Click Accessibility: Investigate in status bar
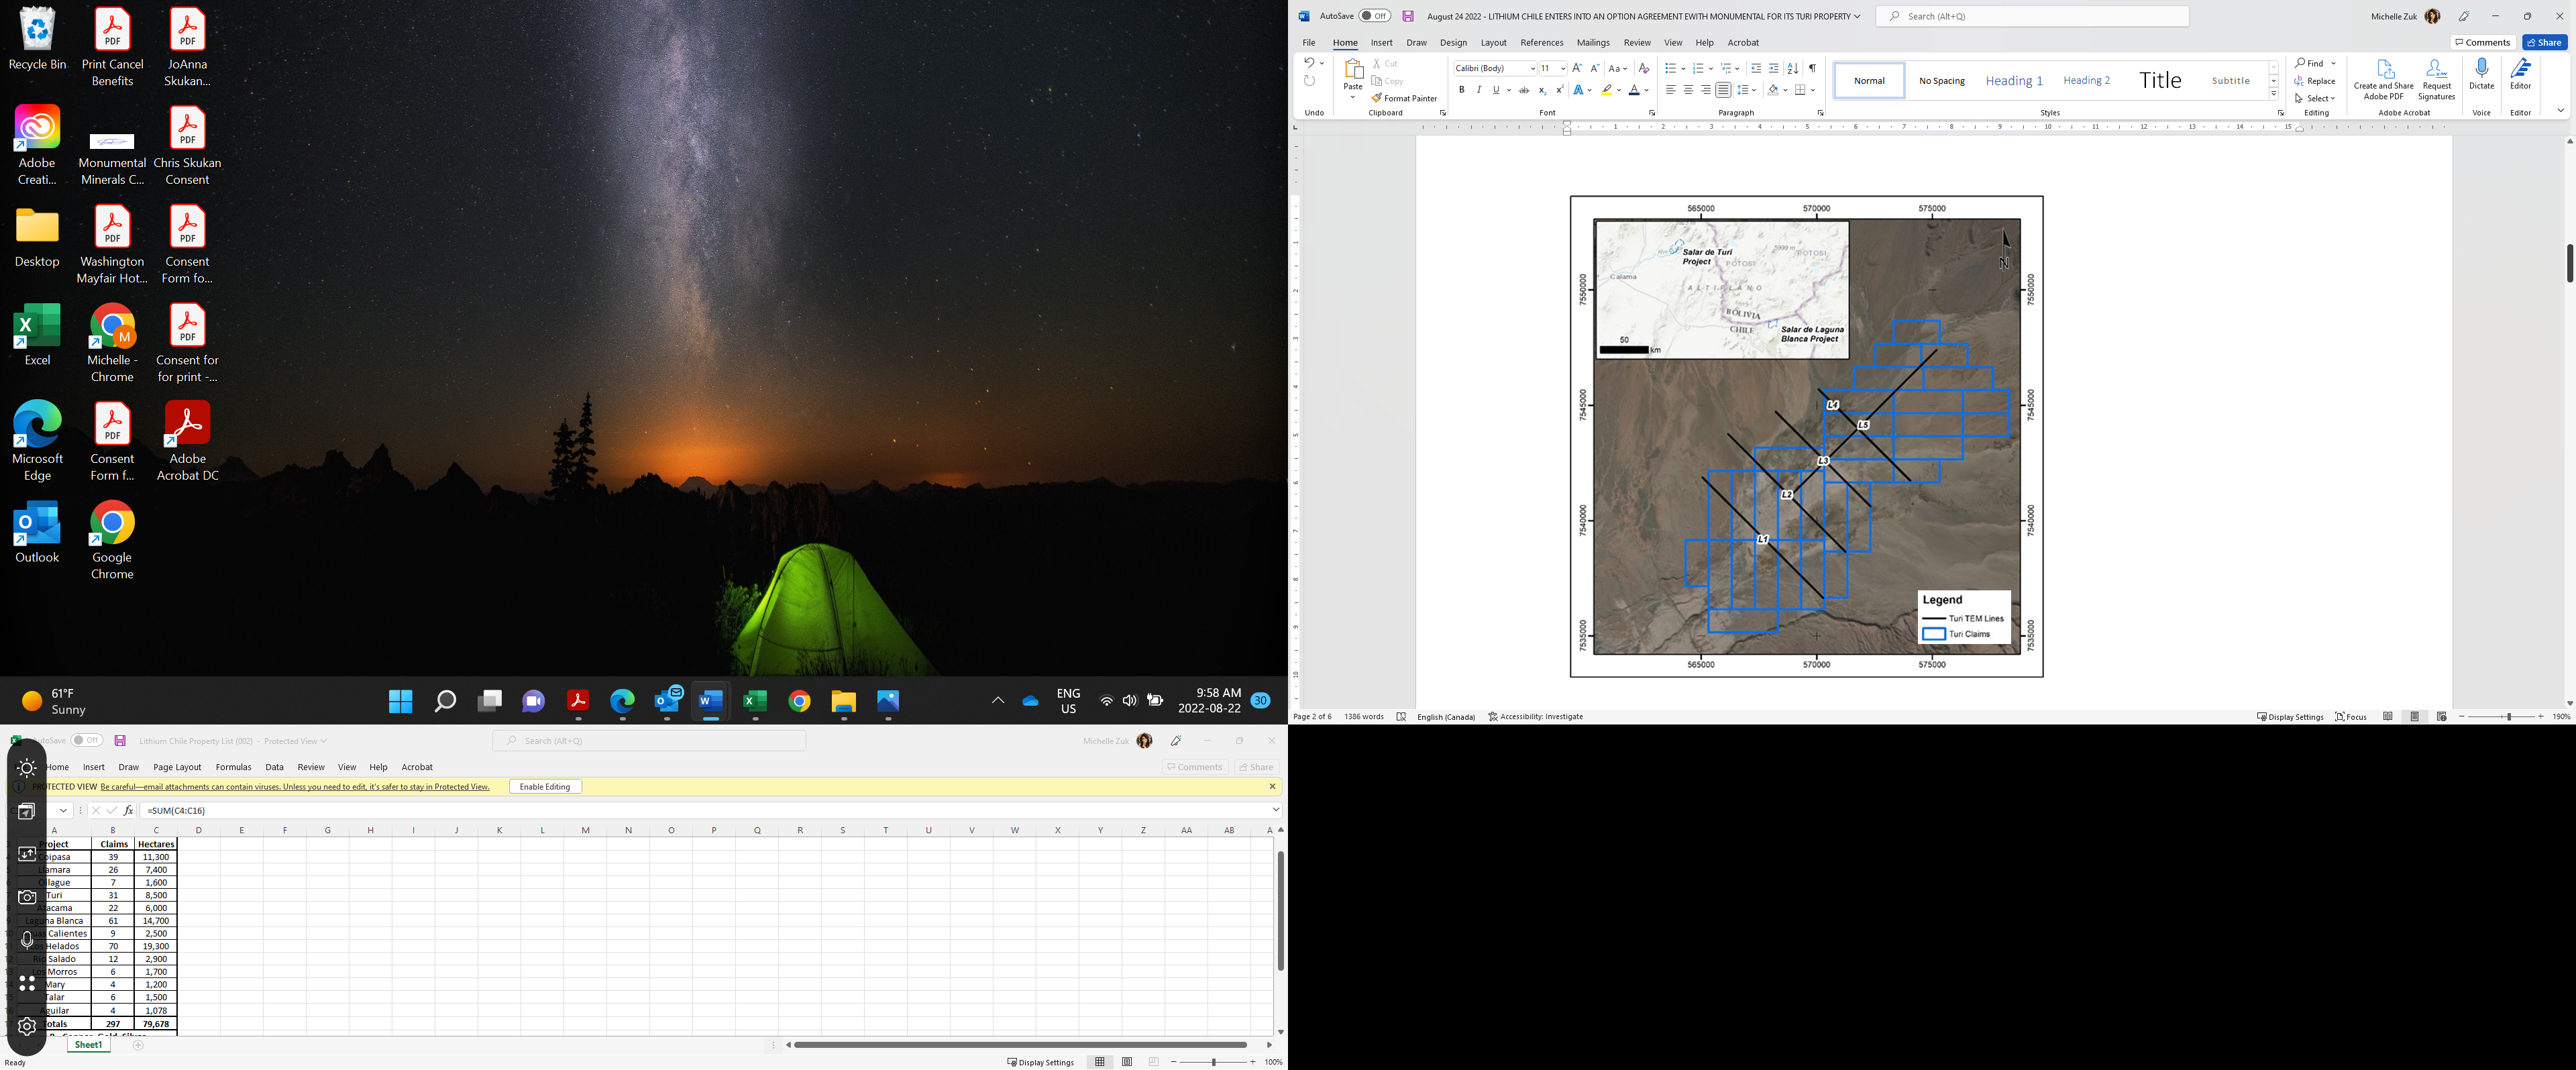This screenshot has height=1070, width=2576. coord(1535,717)
